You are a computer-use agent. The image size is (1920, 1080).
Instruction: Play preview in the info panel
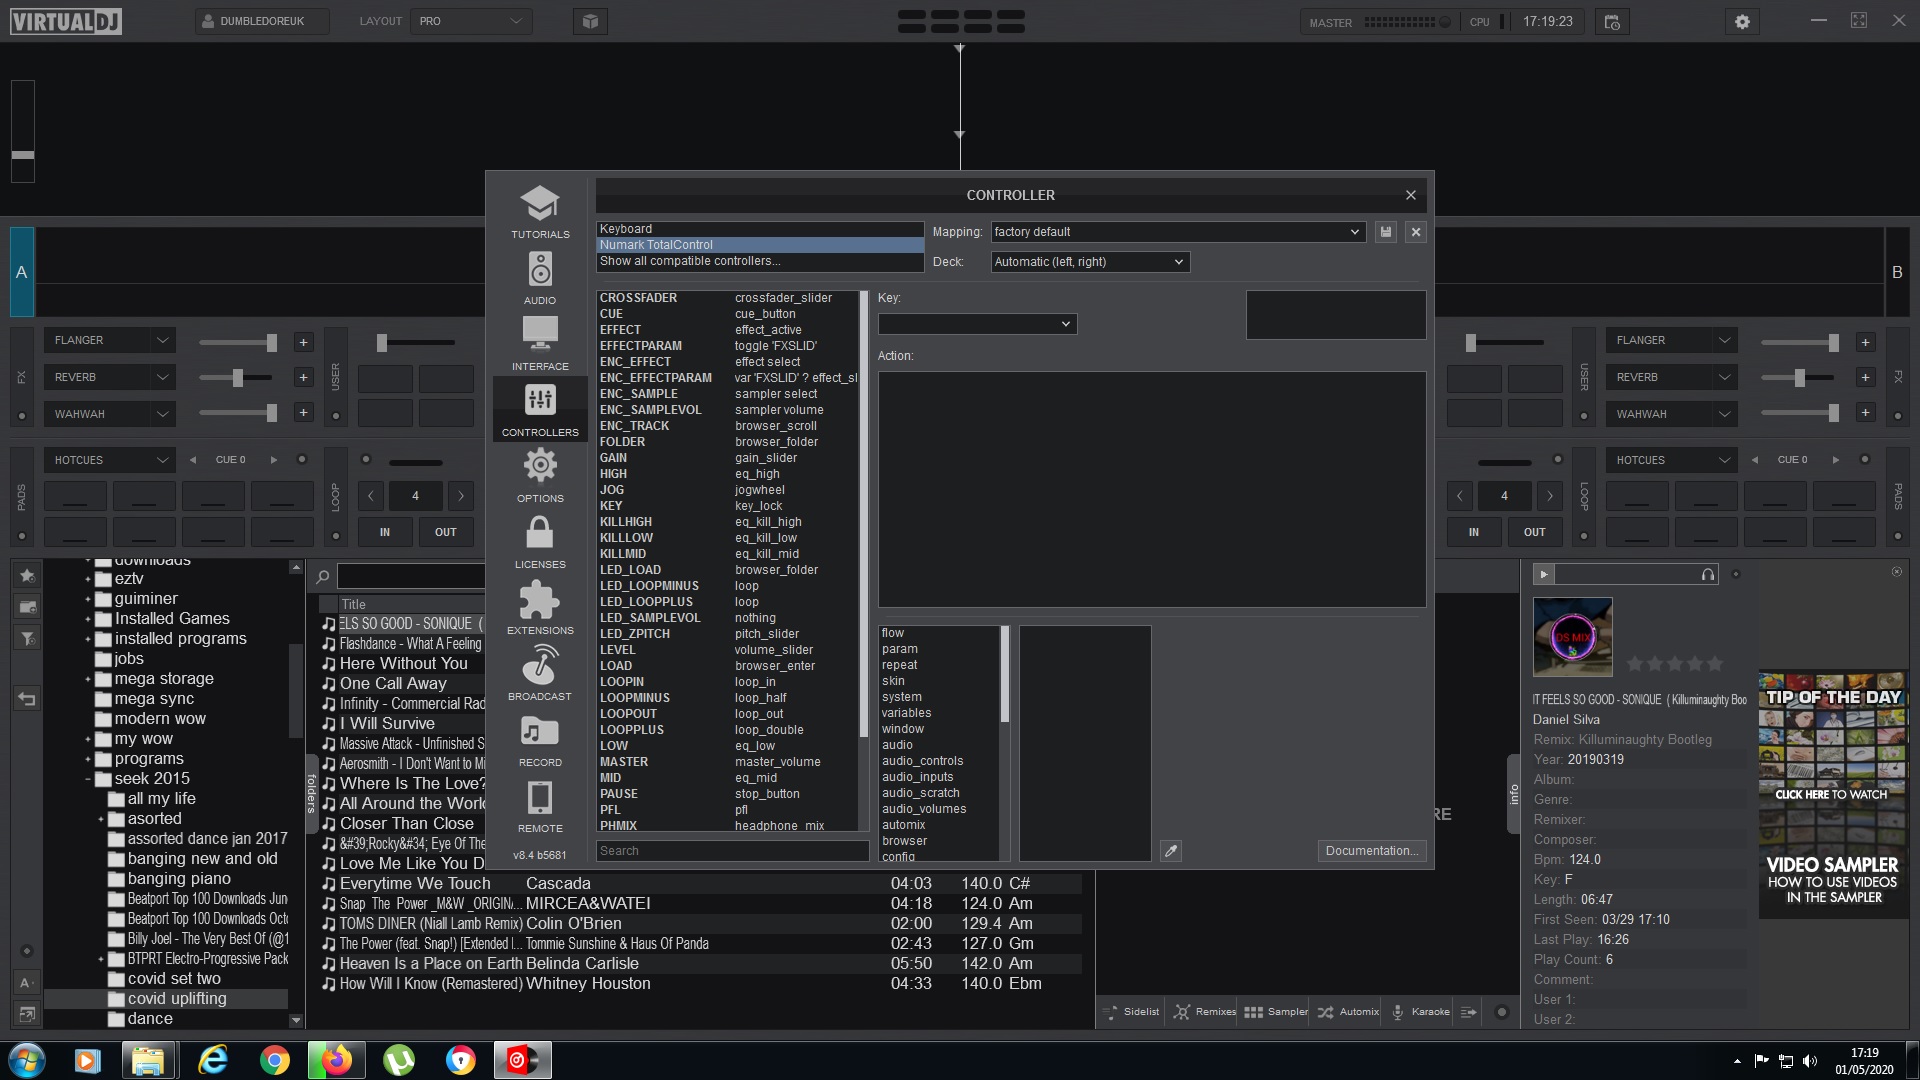tap(1544, 574)
